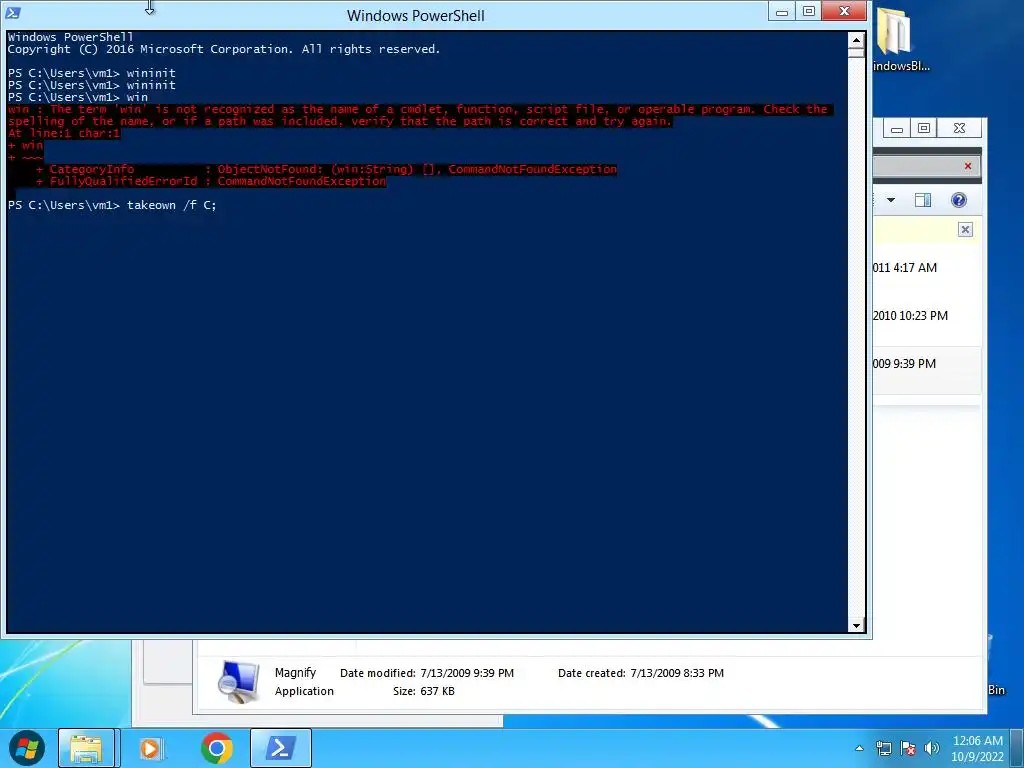This screenshot has height=768, width=1024.
Task: Click the Show desktop button
Action: click(1018, 748)
